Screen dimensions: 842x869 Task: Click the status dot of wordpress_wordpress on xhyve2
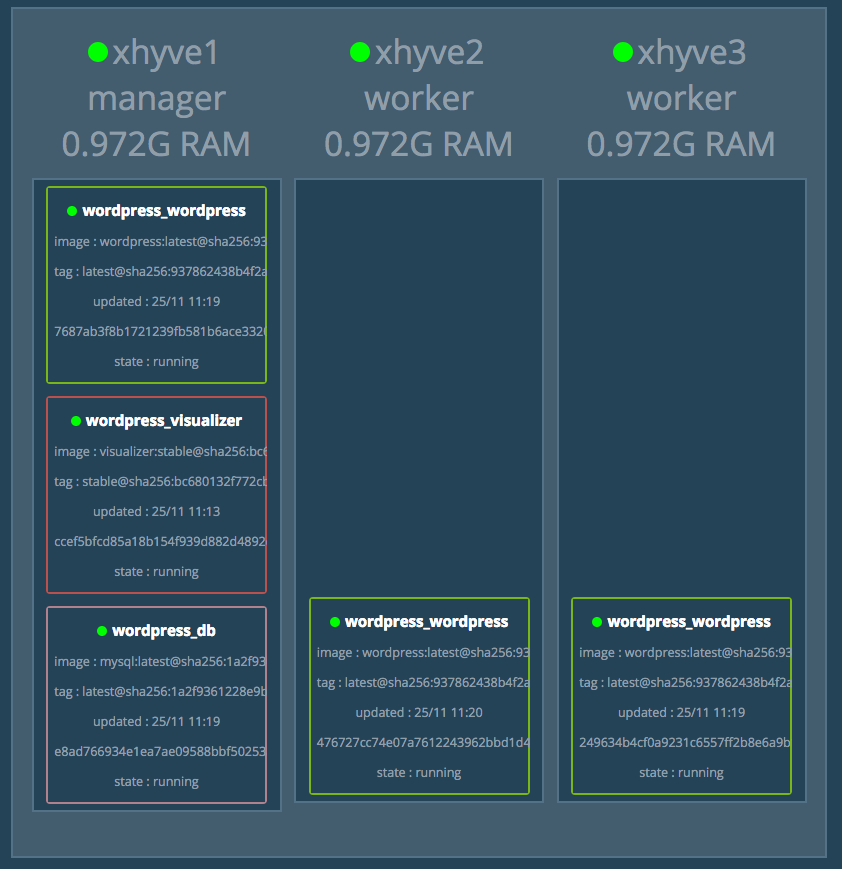coord(335,622)
